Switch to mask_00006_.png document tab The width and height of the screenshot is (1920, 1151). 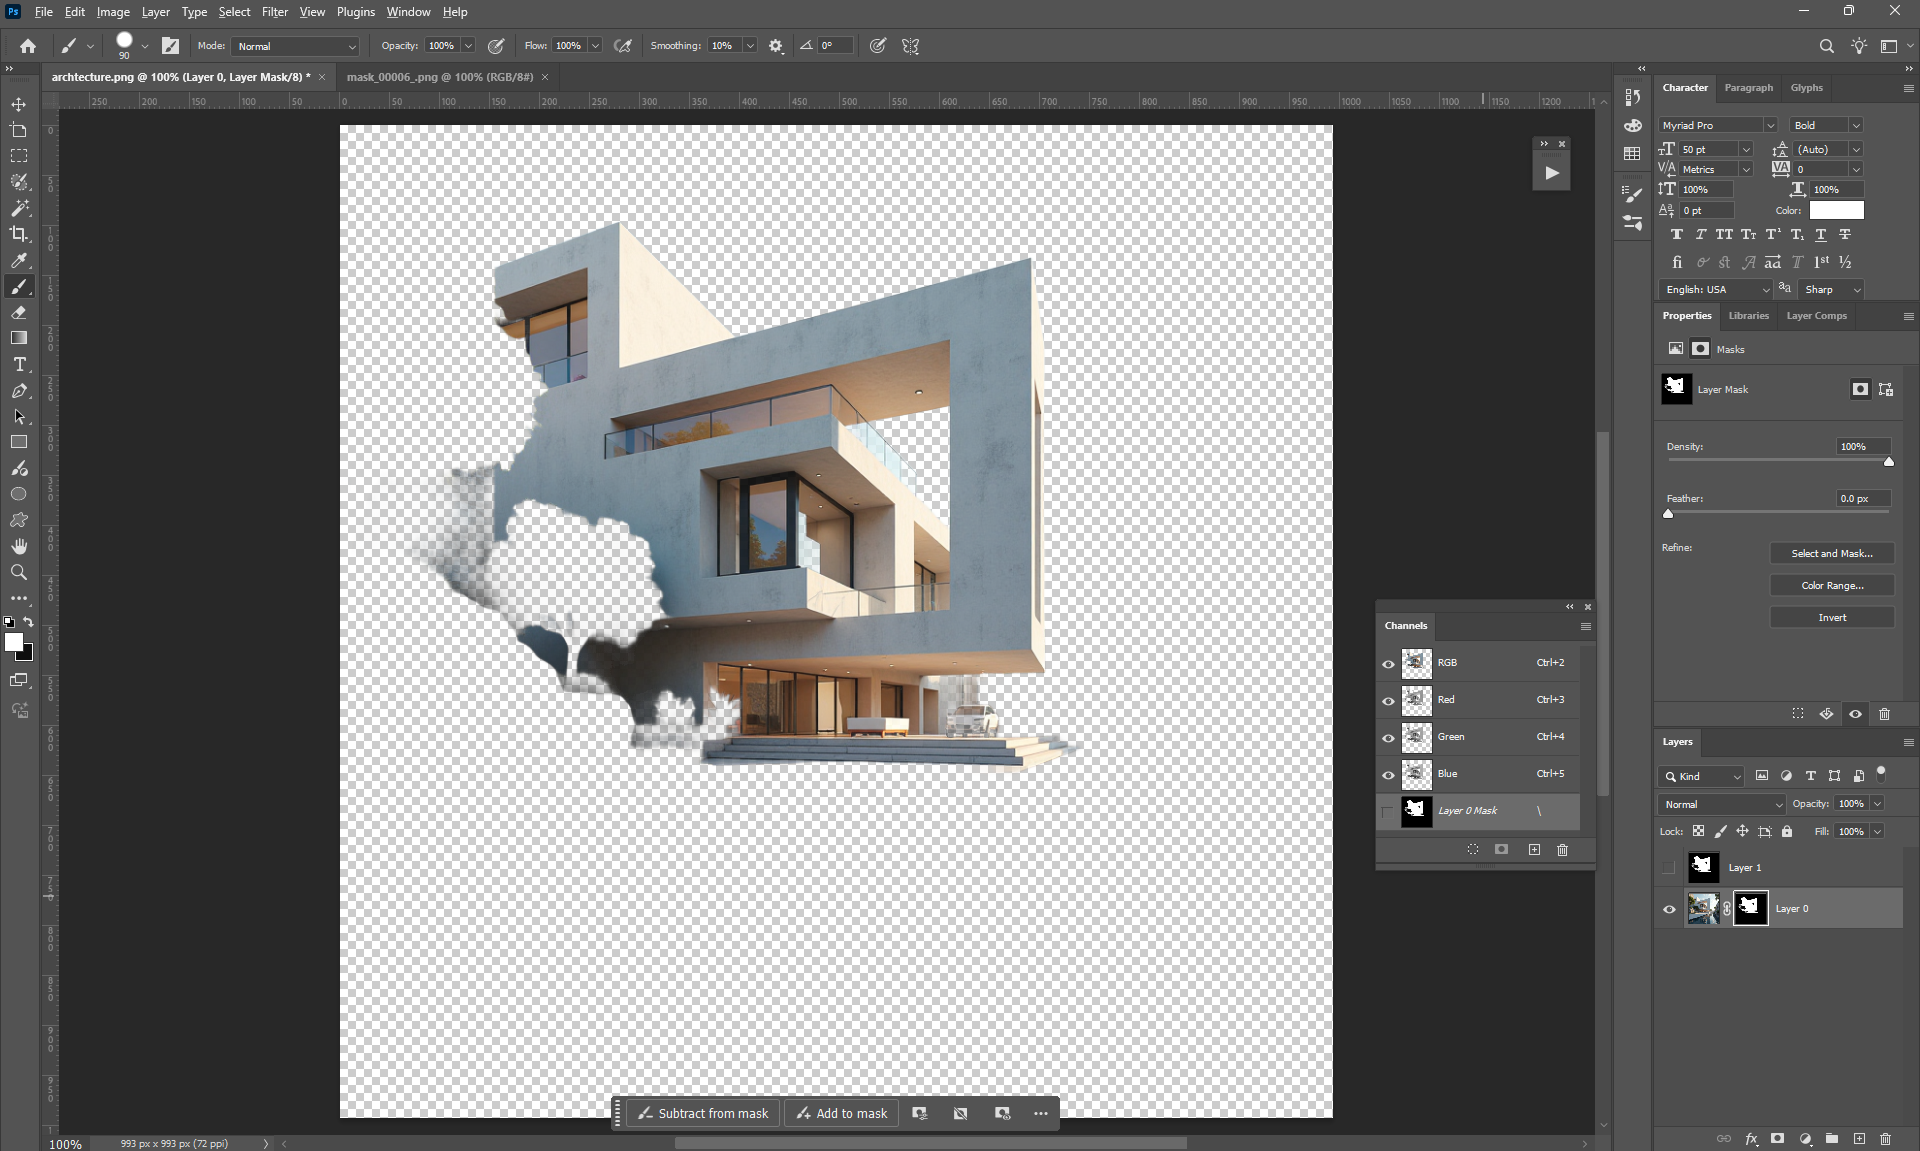[x=440, y=77]
